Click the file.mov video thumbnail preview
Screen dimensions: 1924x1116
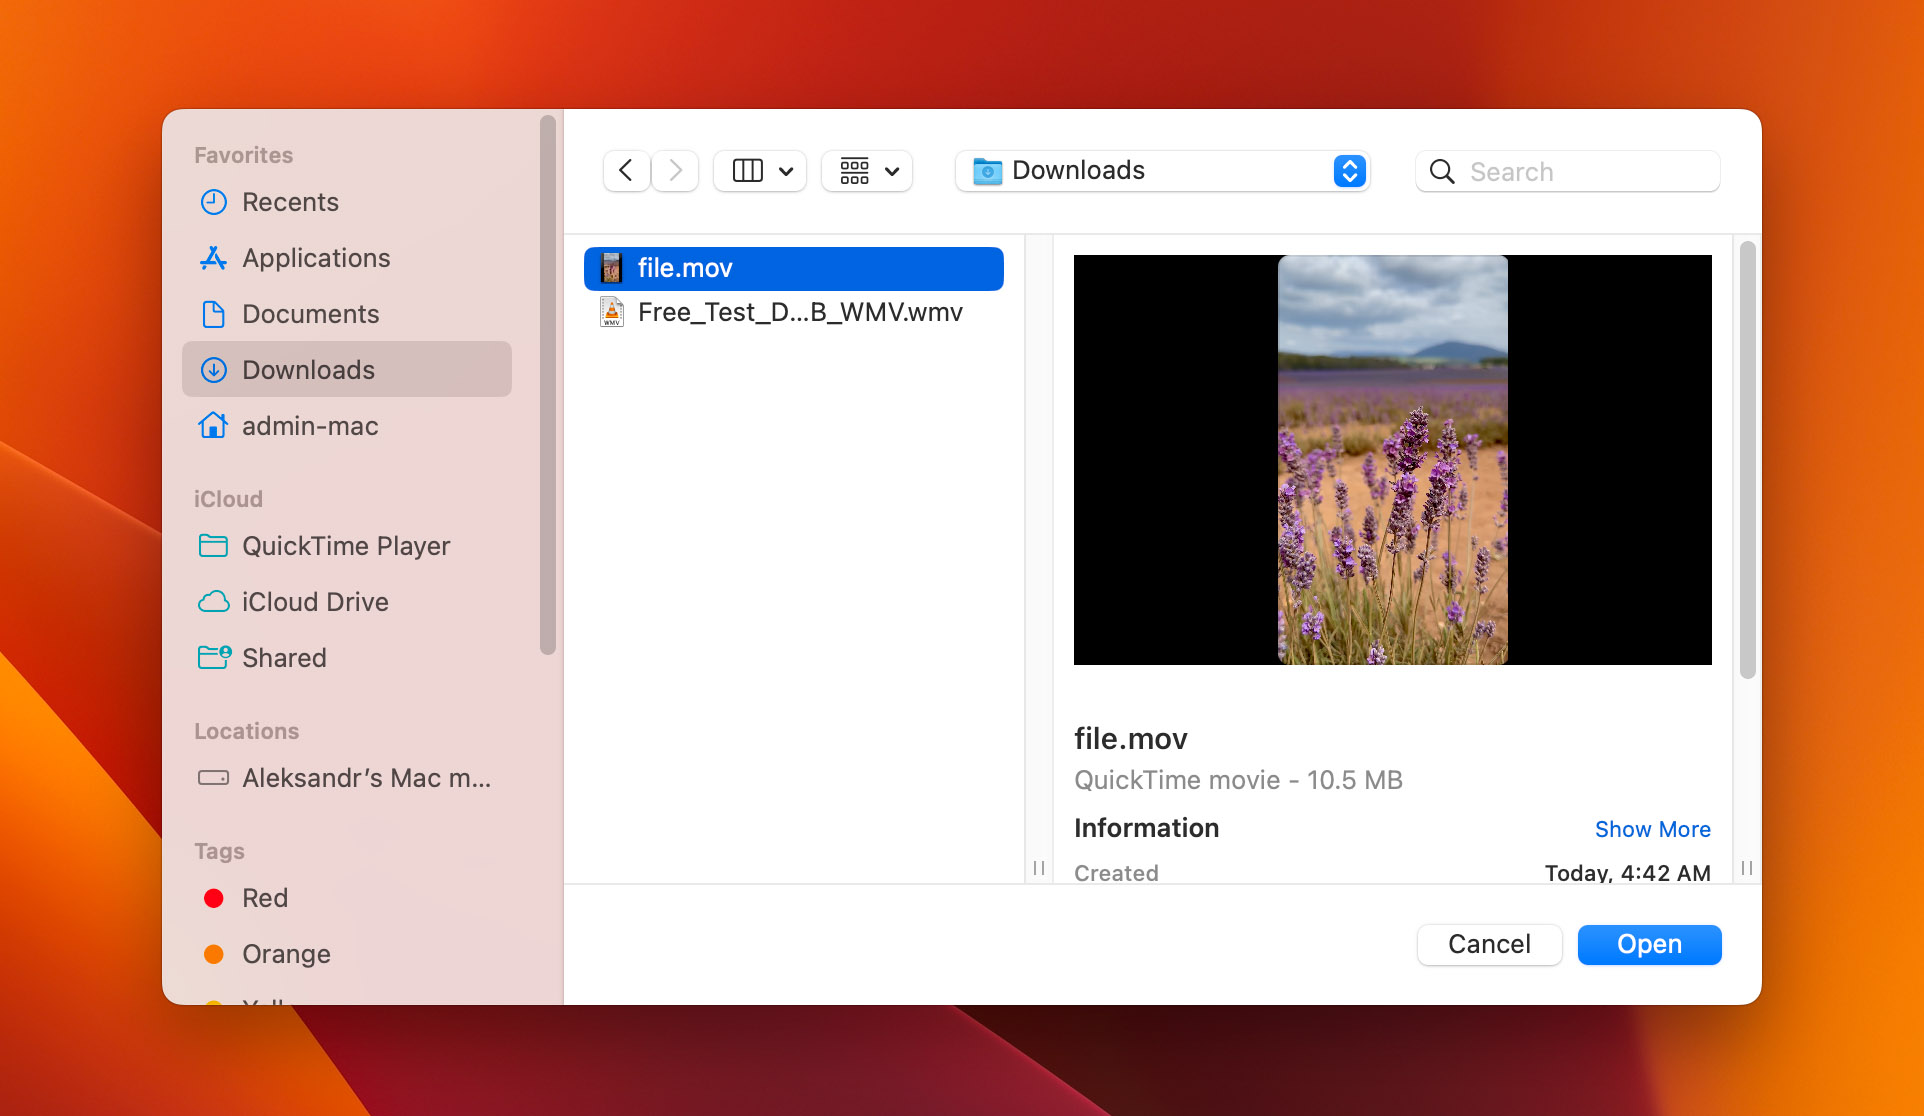click(x=1392, y=458)
